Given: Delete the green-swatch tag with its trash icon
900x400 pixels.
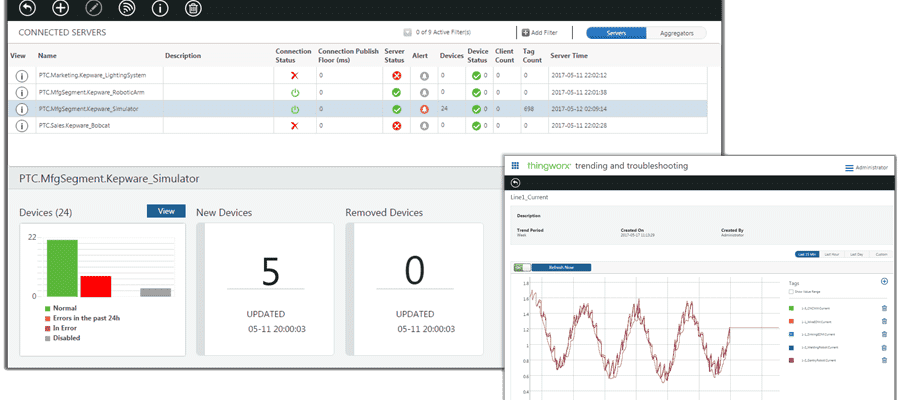Looking at the screenshot, I should [884, 308].
